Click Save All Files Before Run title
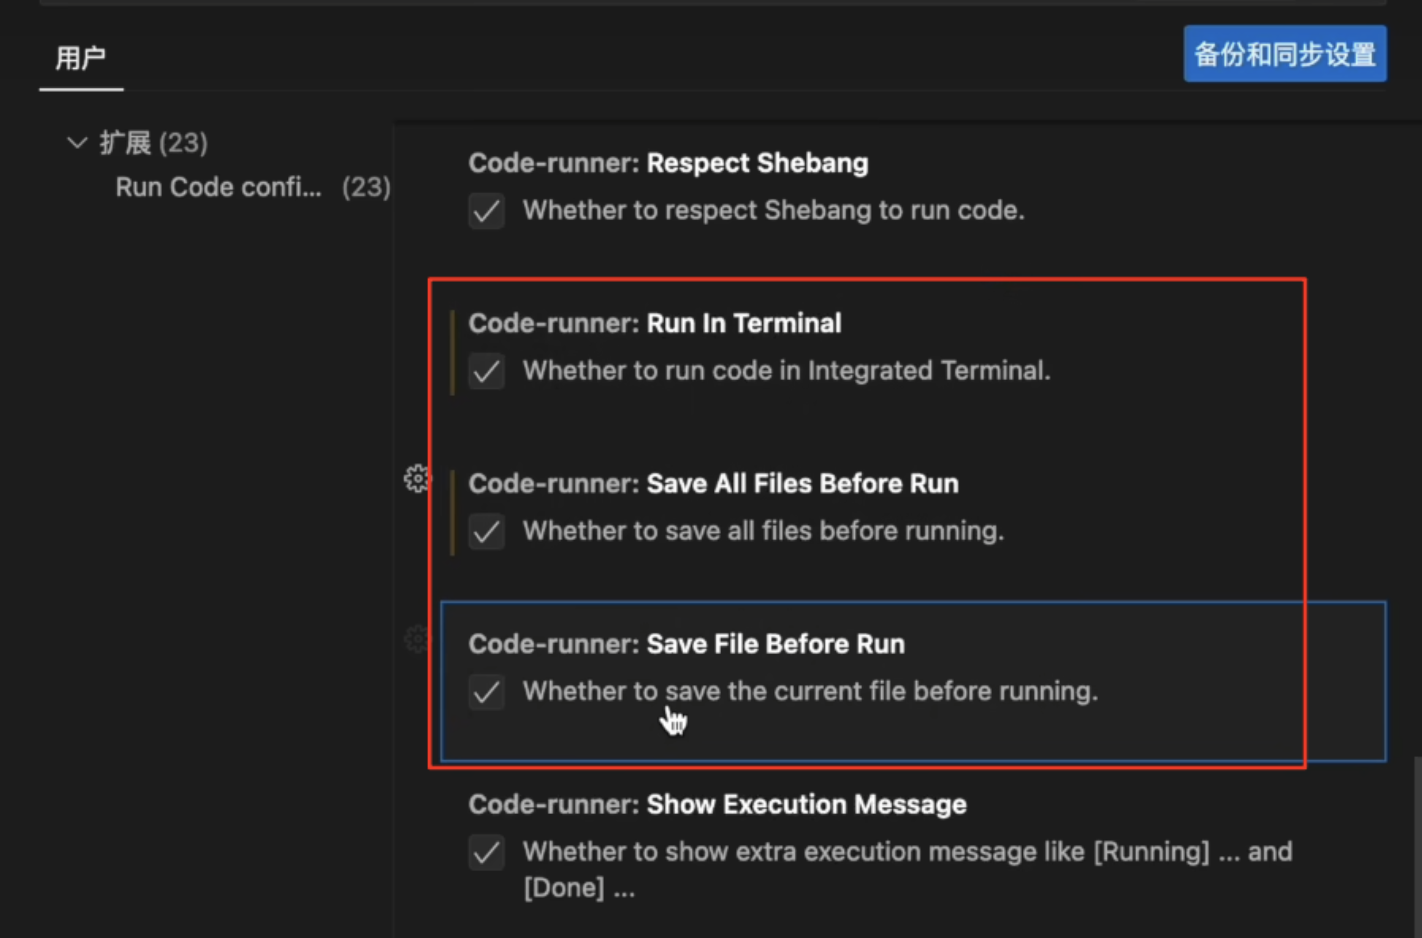This screenshot has height=938, width=1422. click(714, 483)
